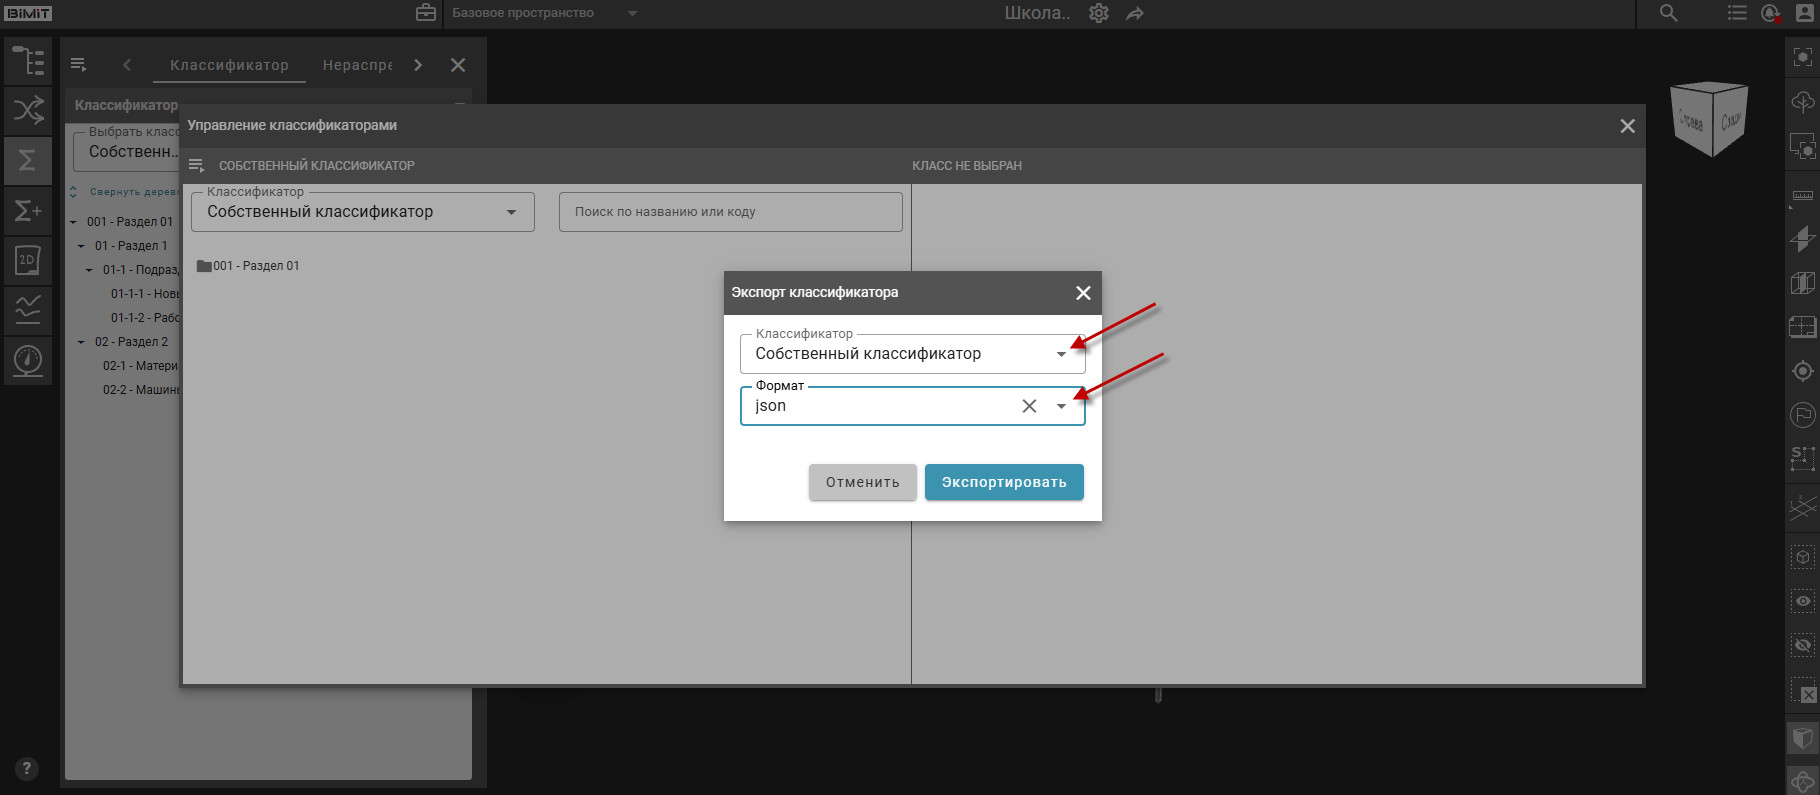The height and width of the screenshot is (795, 1820).
Task: Expand the Формат dropdown arrow
Action: point(1061,406)
